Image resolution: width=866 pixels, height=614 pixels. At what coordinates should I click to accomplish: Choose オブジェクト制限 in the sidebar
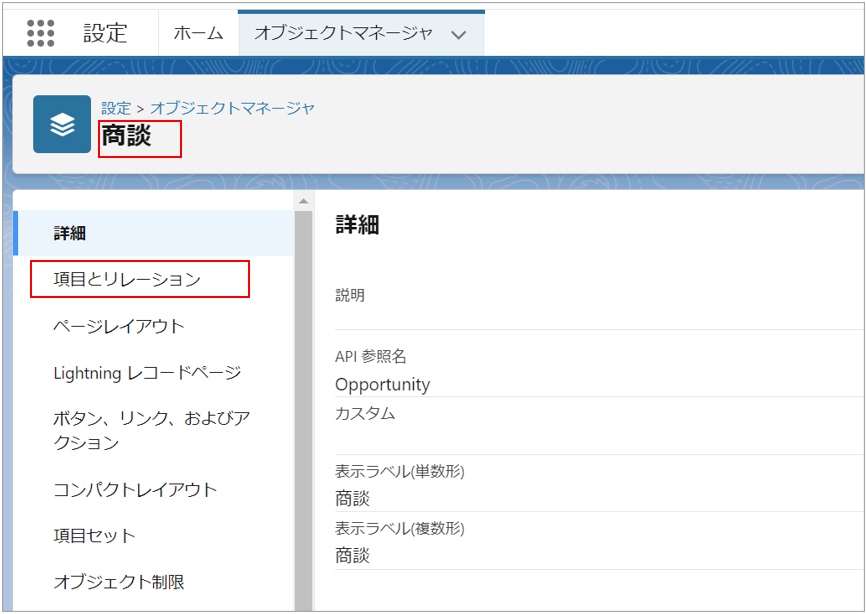(x=119, y=582)
